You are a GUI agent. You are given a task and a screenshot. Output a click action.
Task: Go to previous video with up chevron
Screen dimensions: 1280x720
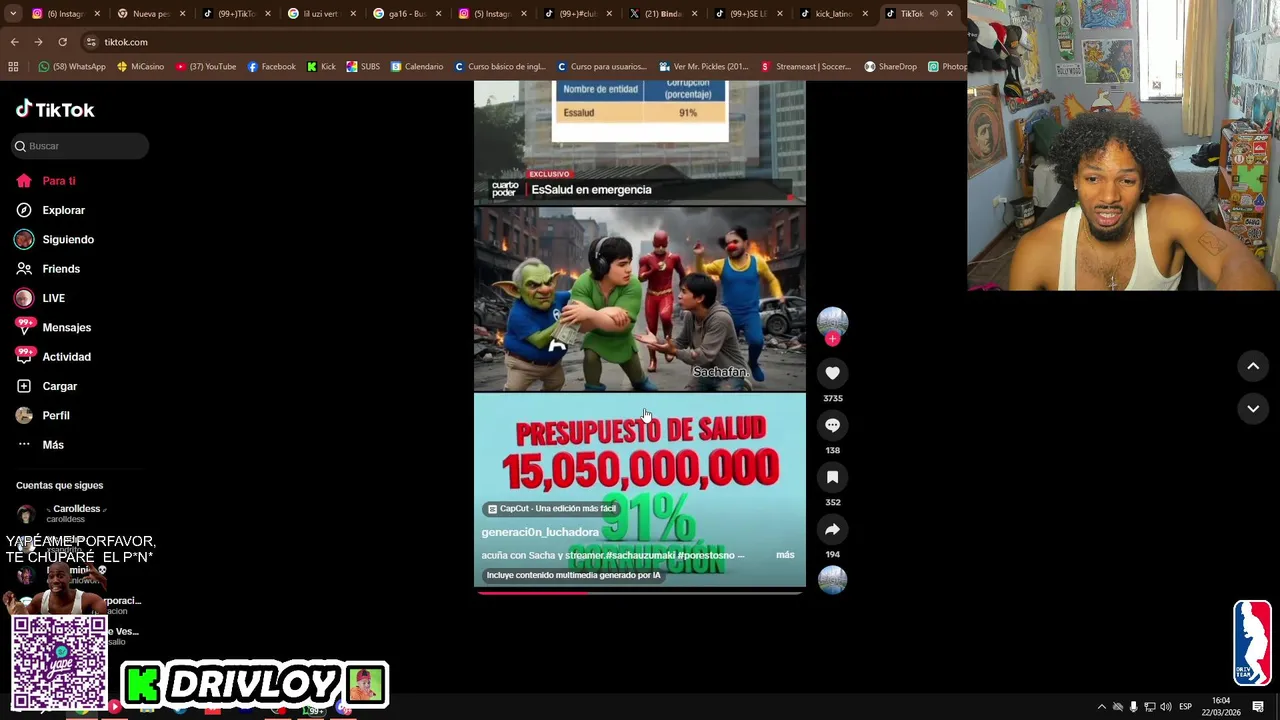pos(1253,366)
